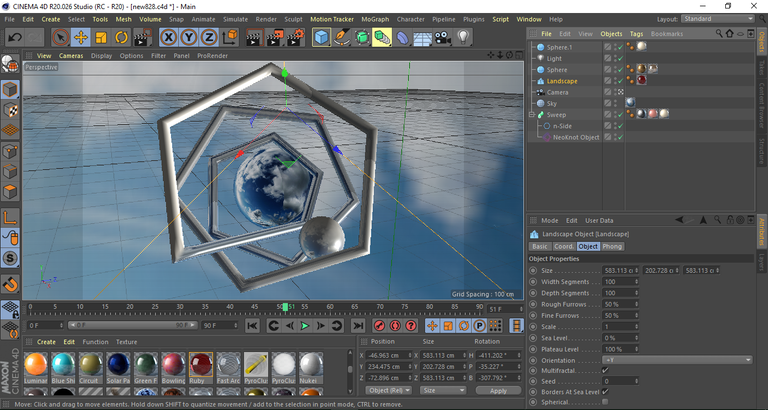
Task: Go to start of timeline
Action: 252,325
